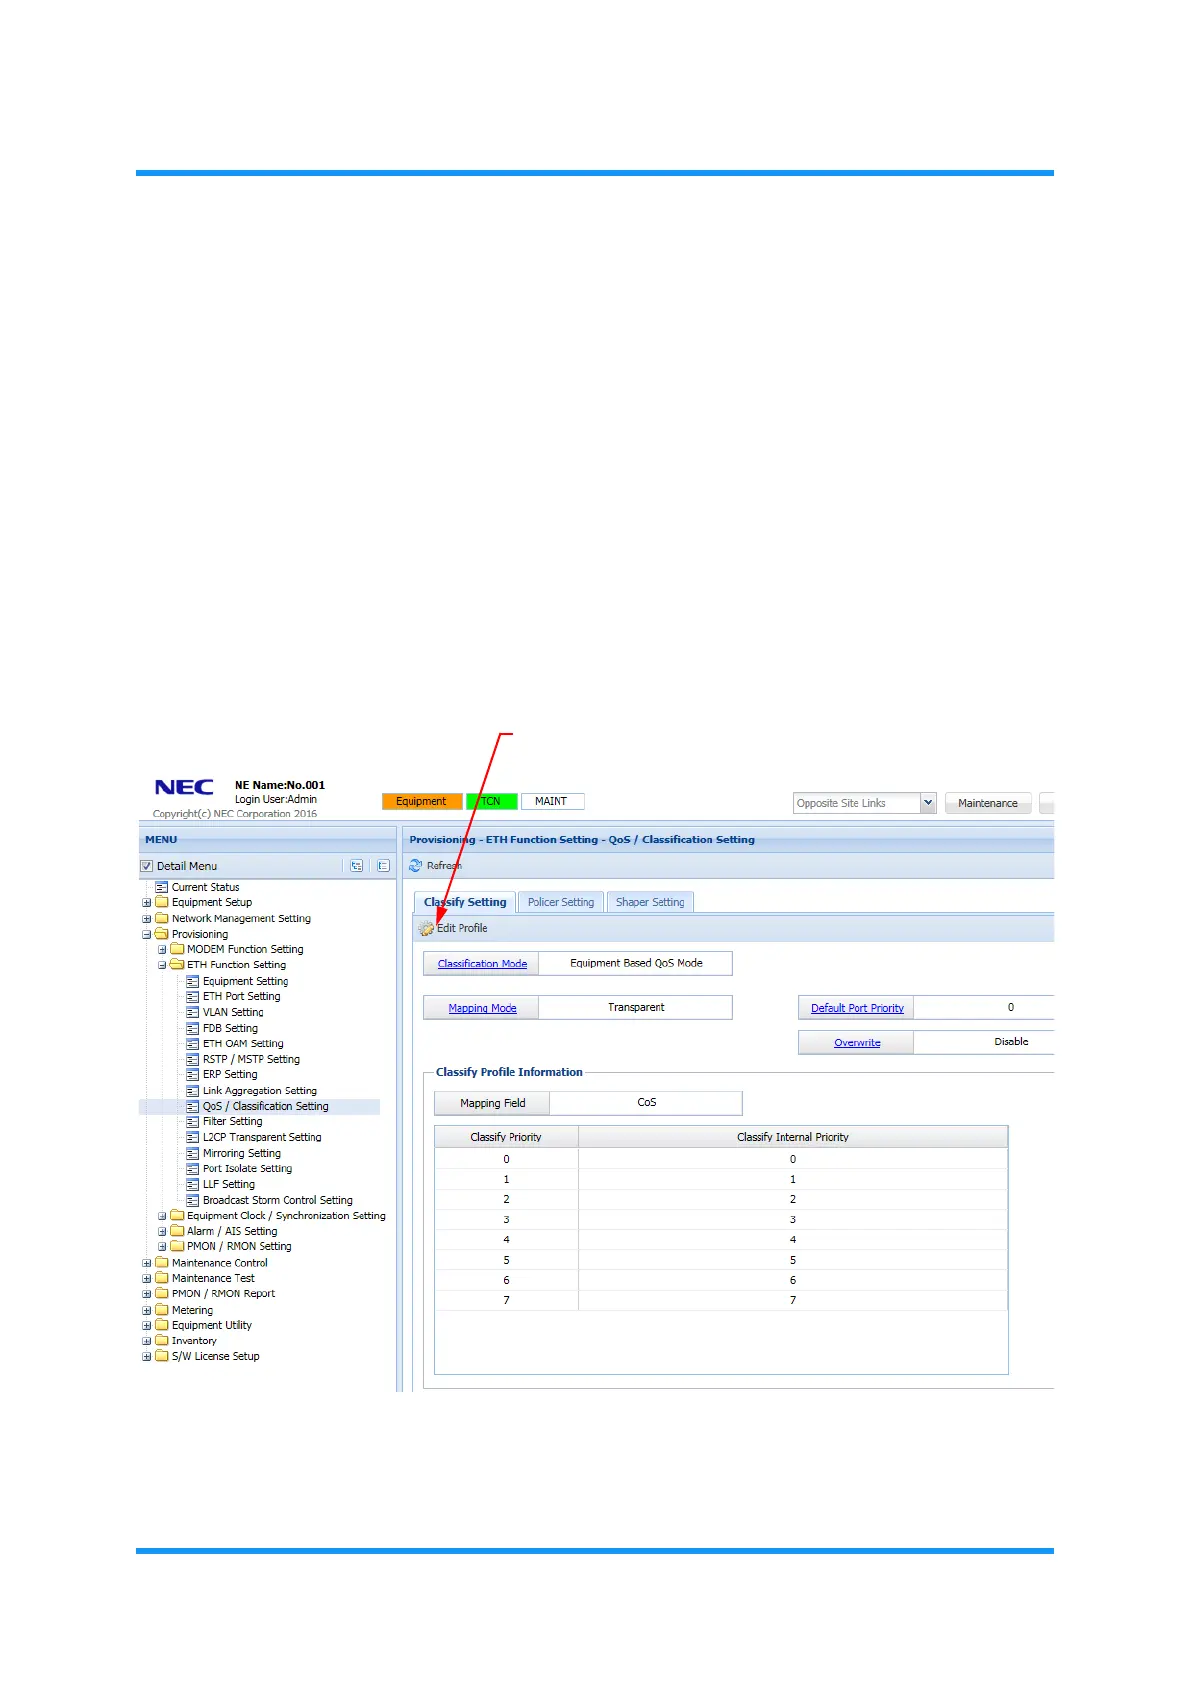Click the Link Aggregation Setting page icon
Viewport: 1190px width, 1684px height.
(192, 1091)
